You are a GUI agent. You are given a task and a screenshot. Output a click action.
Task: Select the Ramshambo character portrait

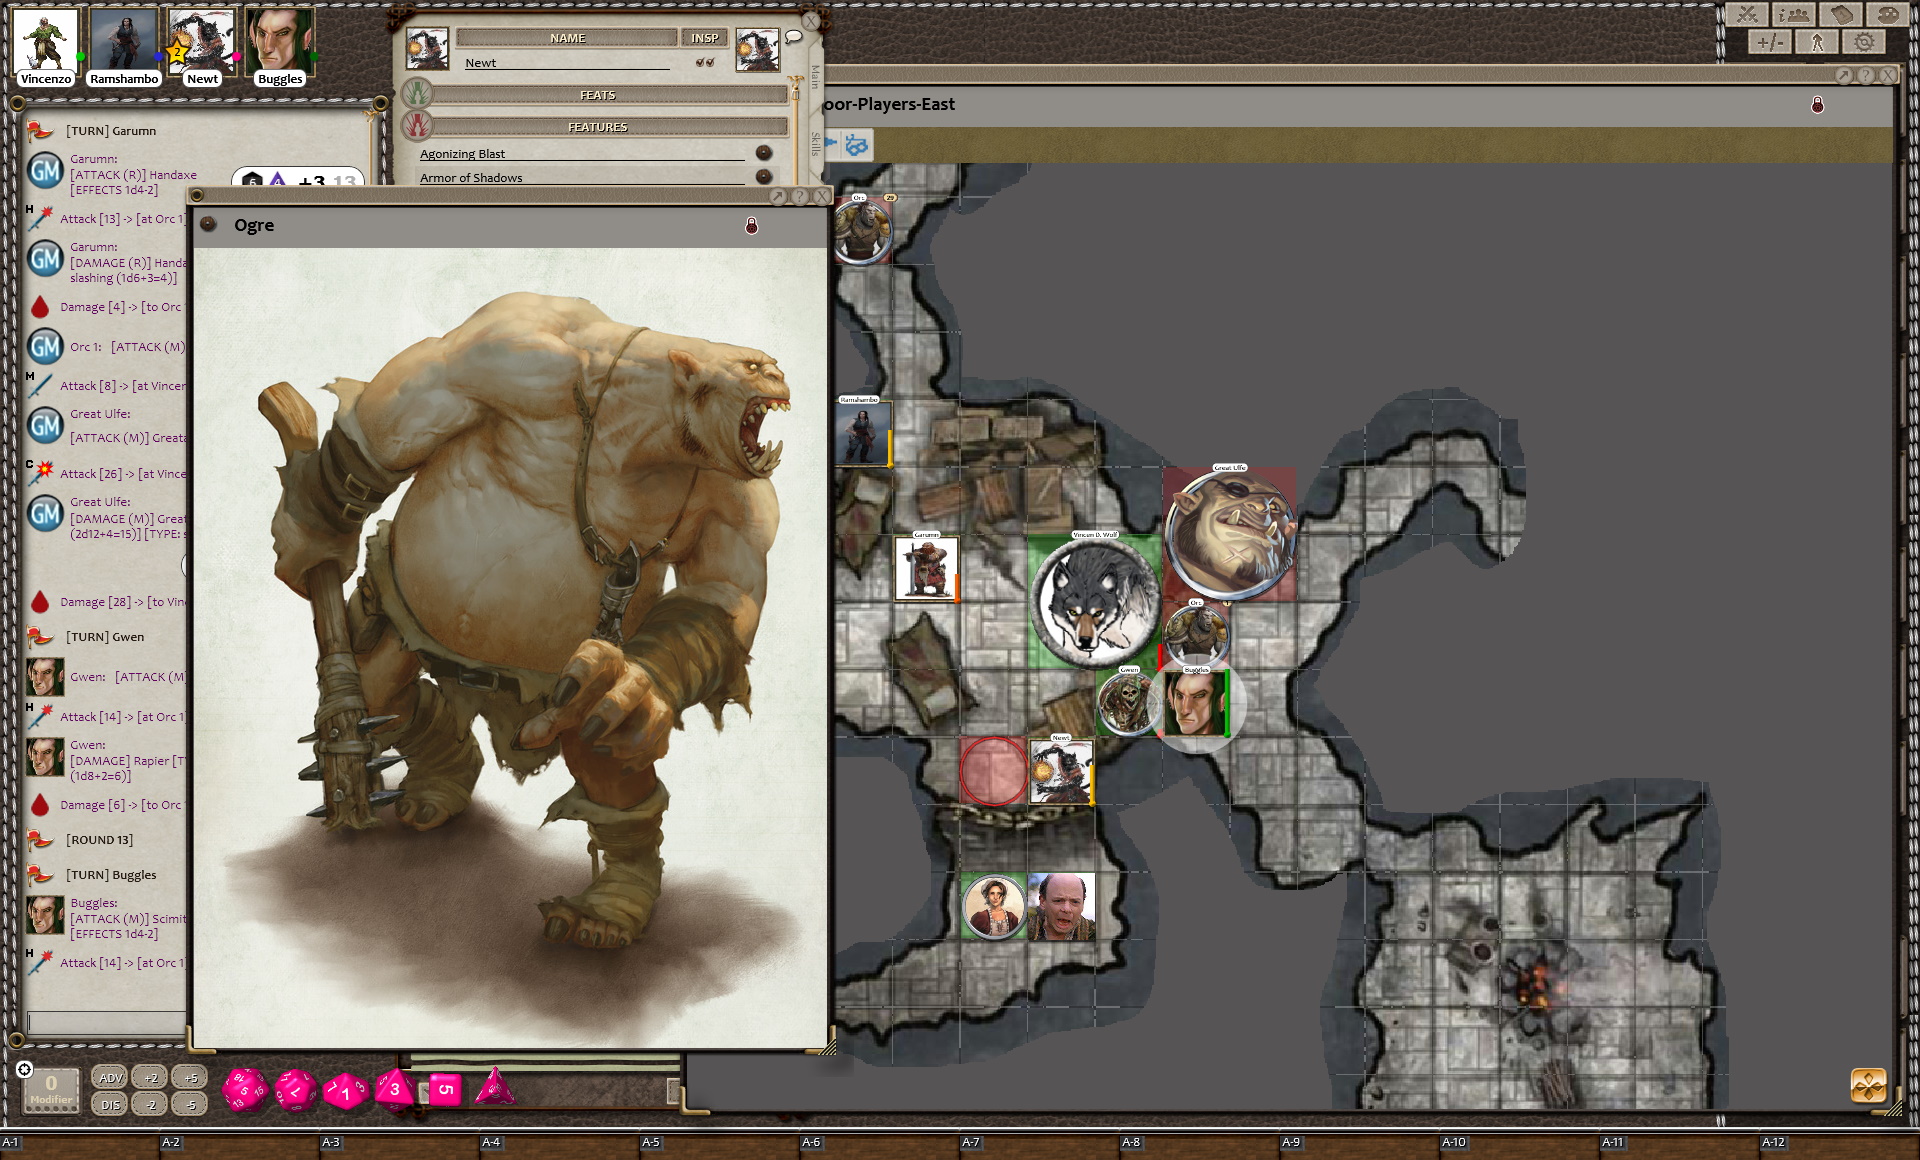[x=123, y=41]
